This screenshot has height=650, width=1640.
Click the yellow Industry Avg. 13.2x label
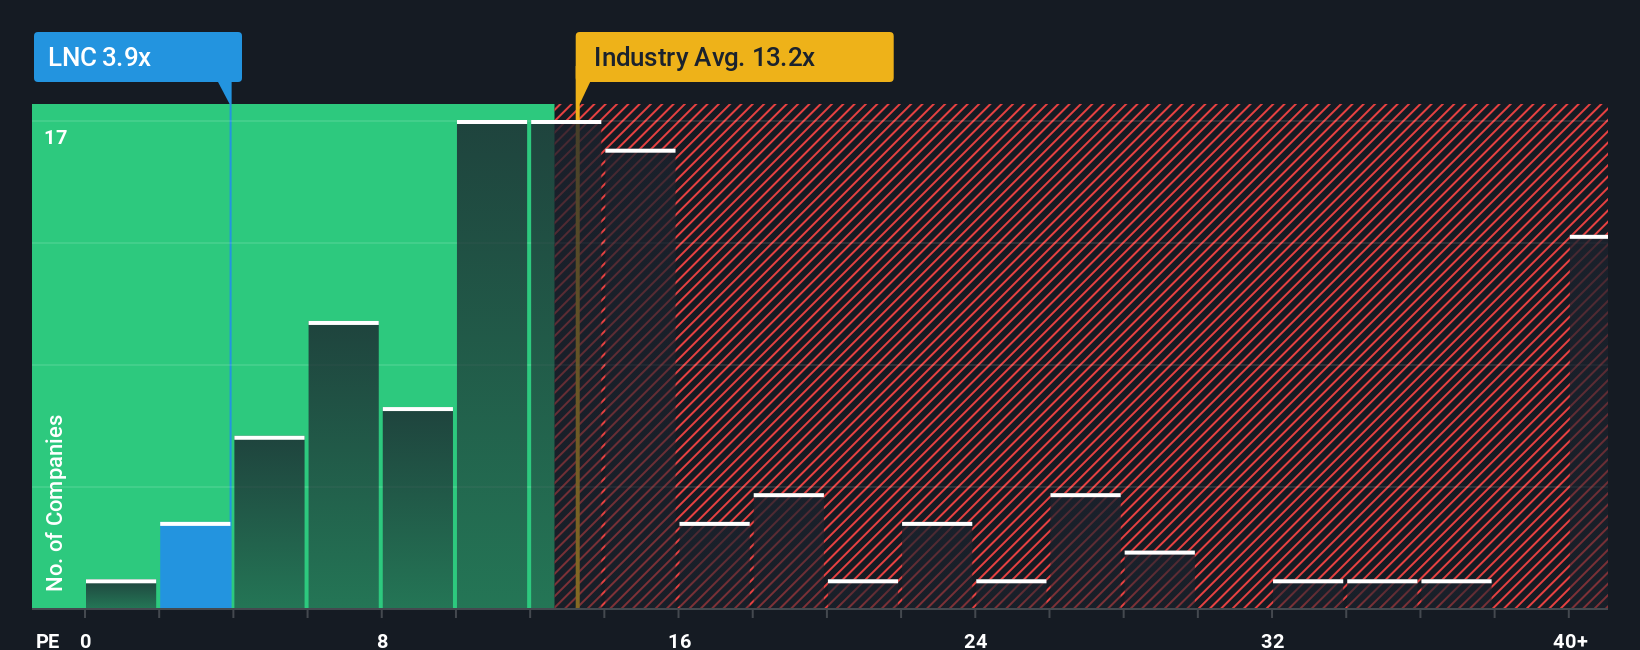pos(734,57)
